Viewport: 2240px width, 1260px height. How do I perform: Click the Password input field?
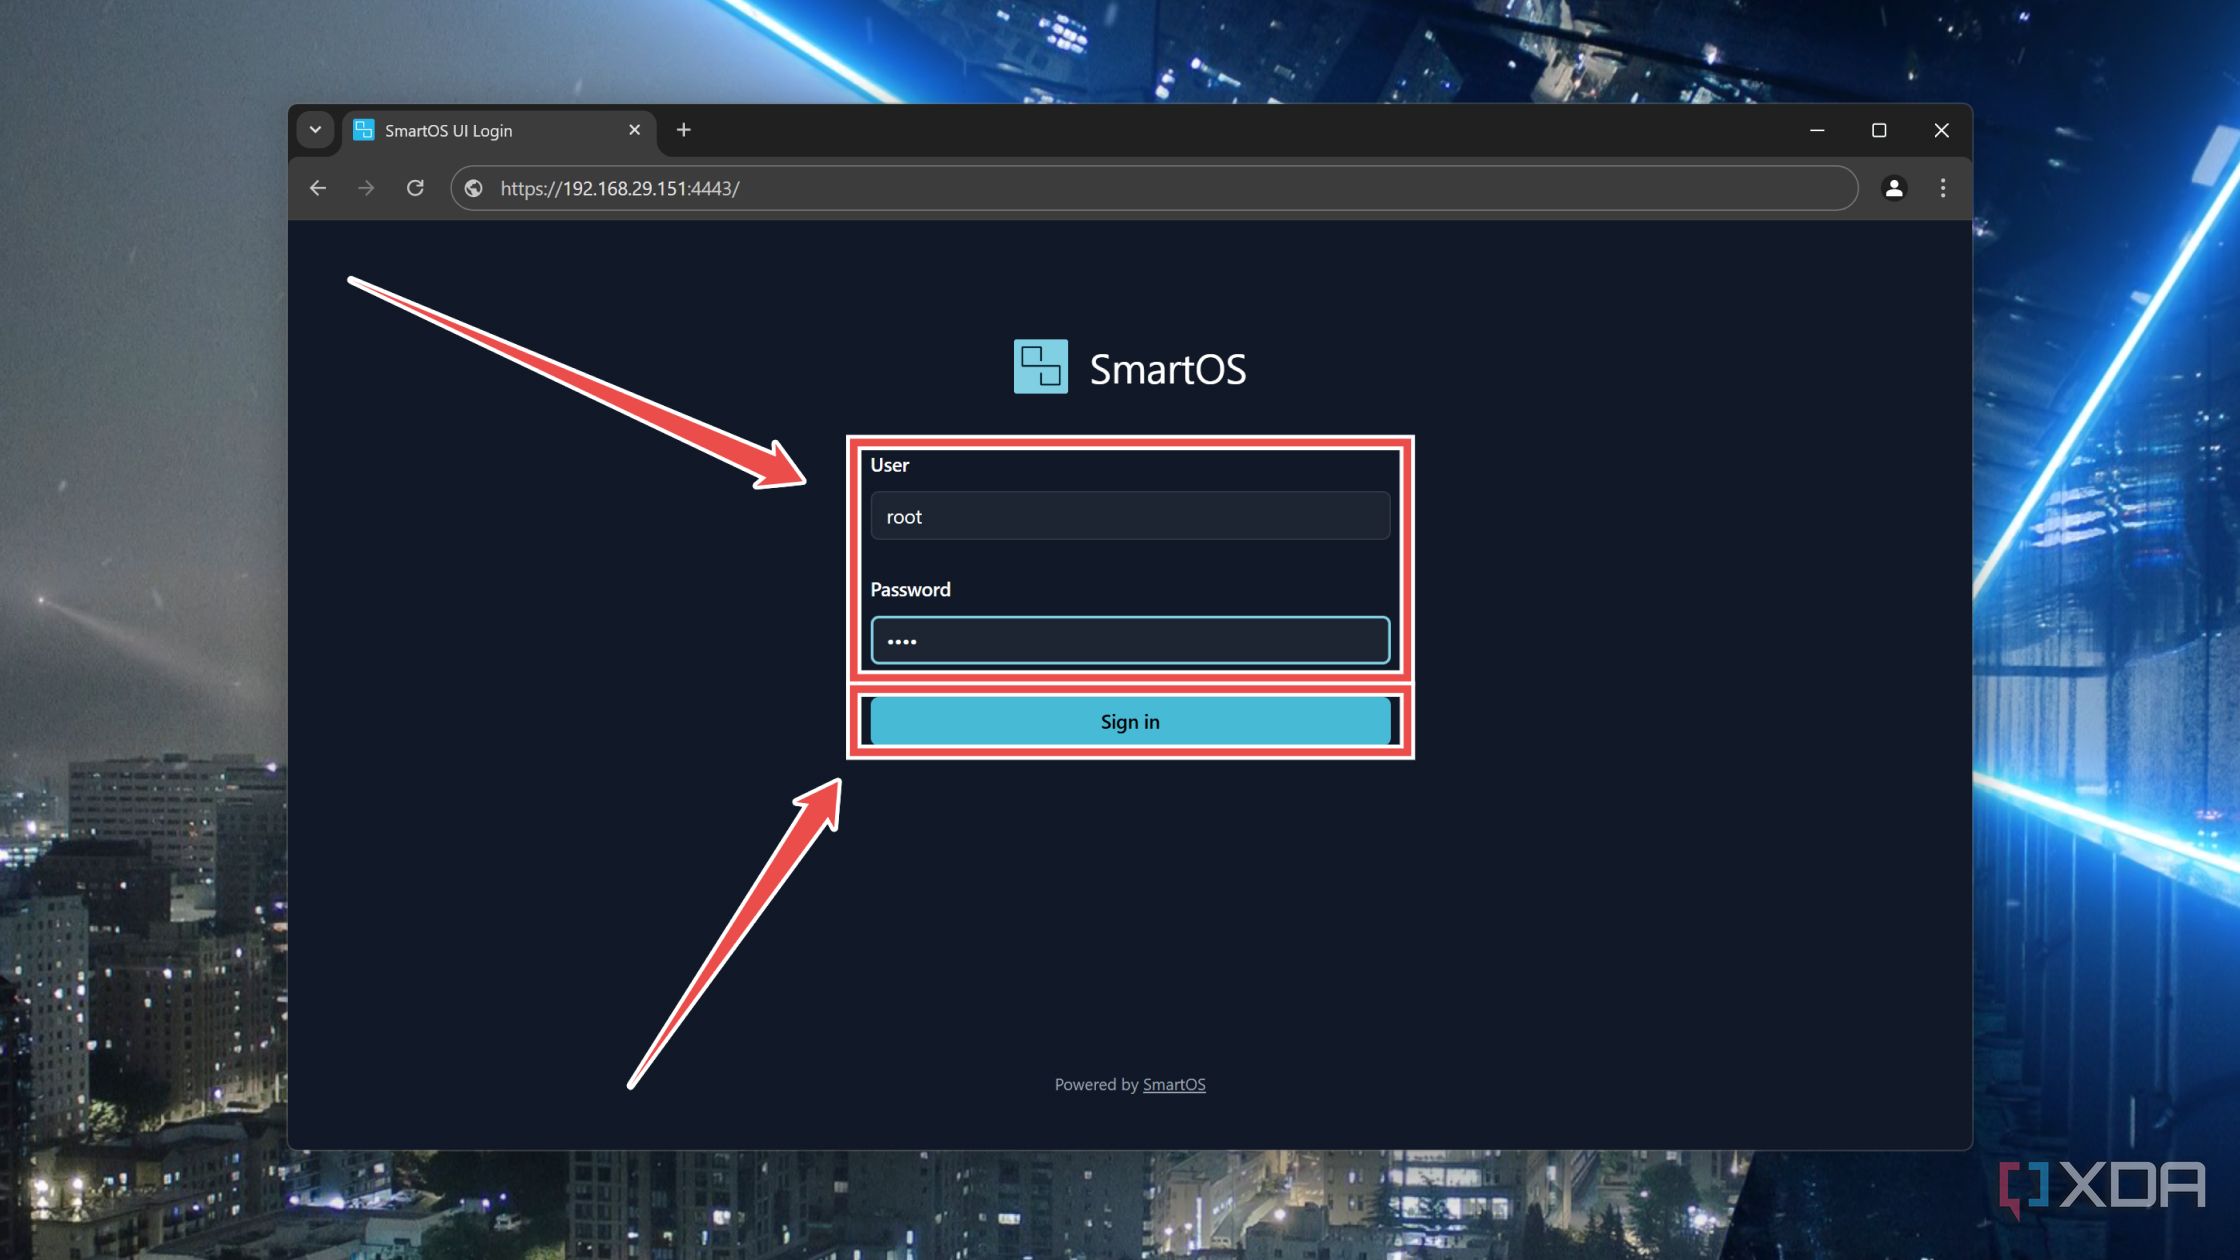[1129, 640]
